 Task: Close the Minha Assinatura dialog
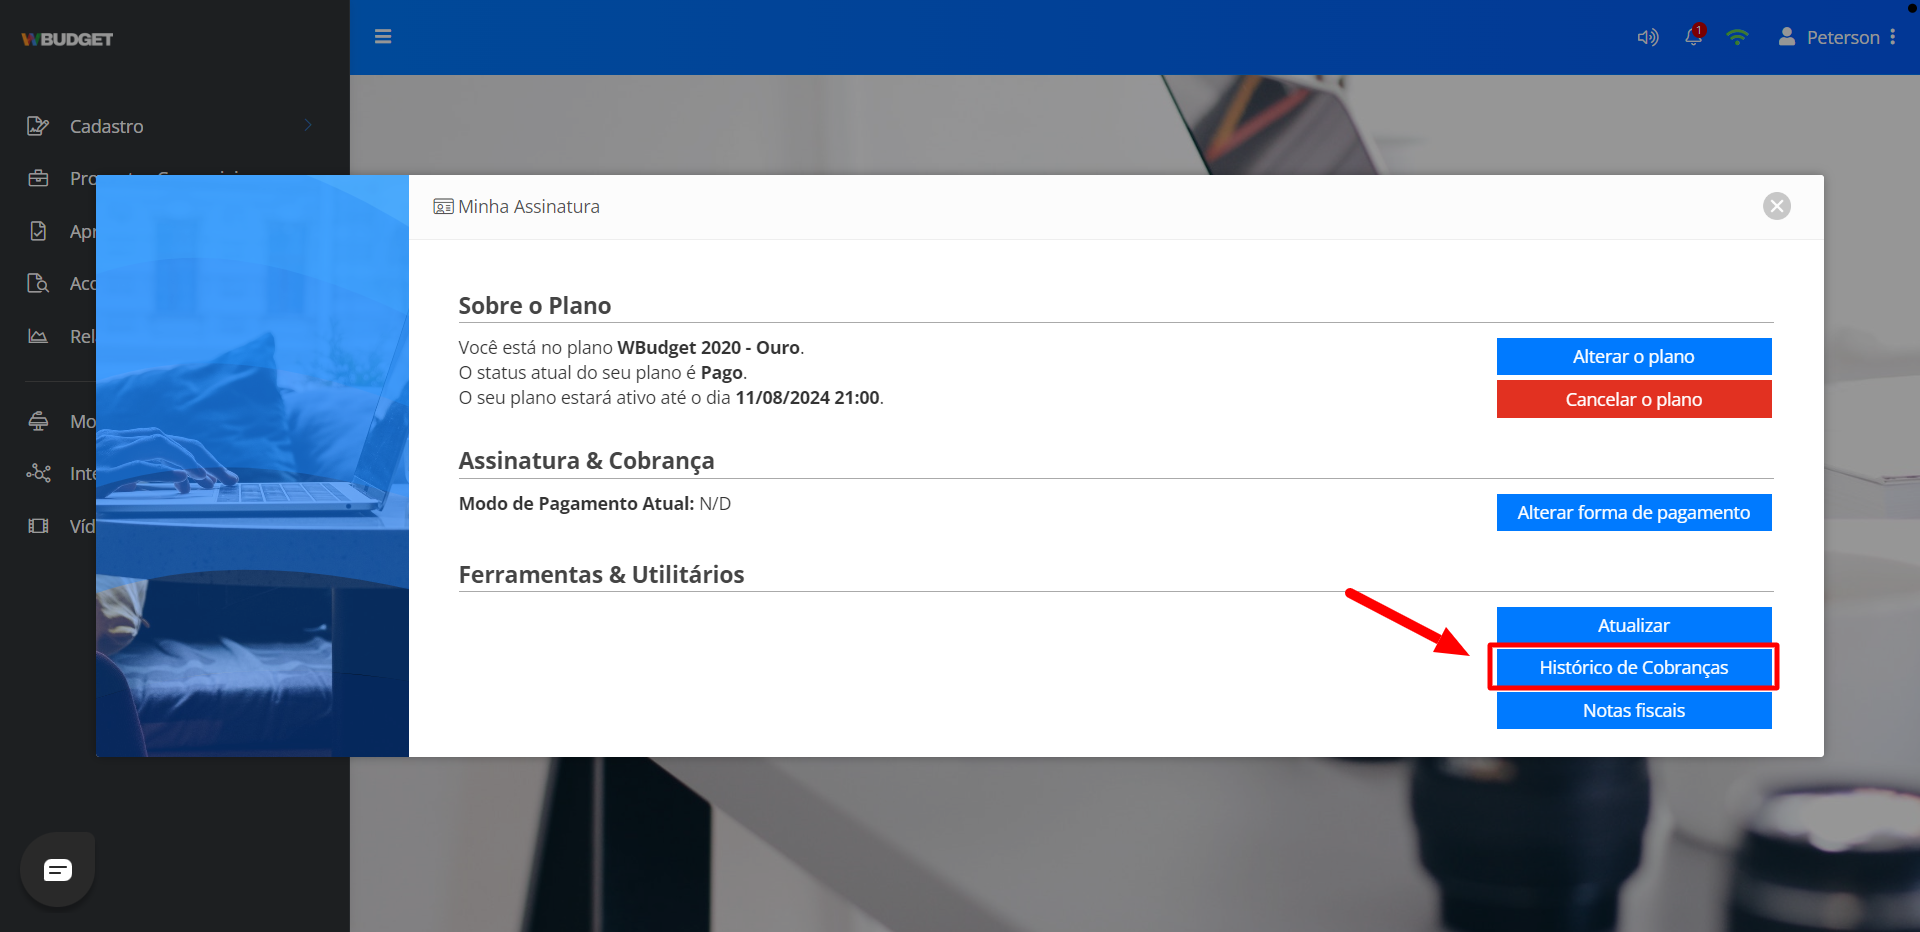point(1777,206)
